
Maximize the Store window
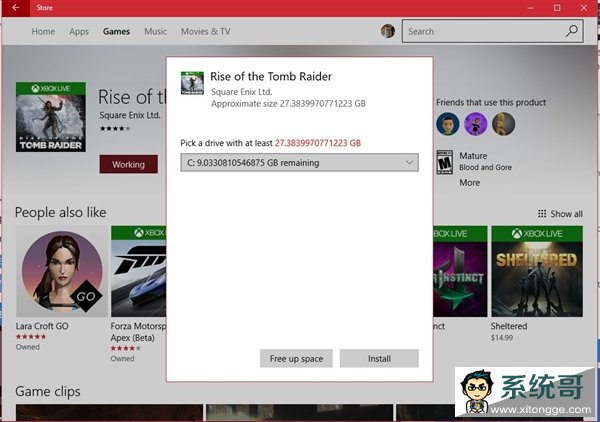pos(557,8)
